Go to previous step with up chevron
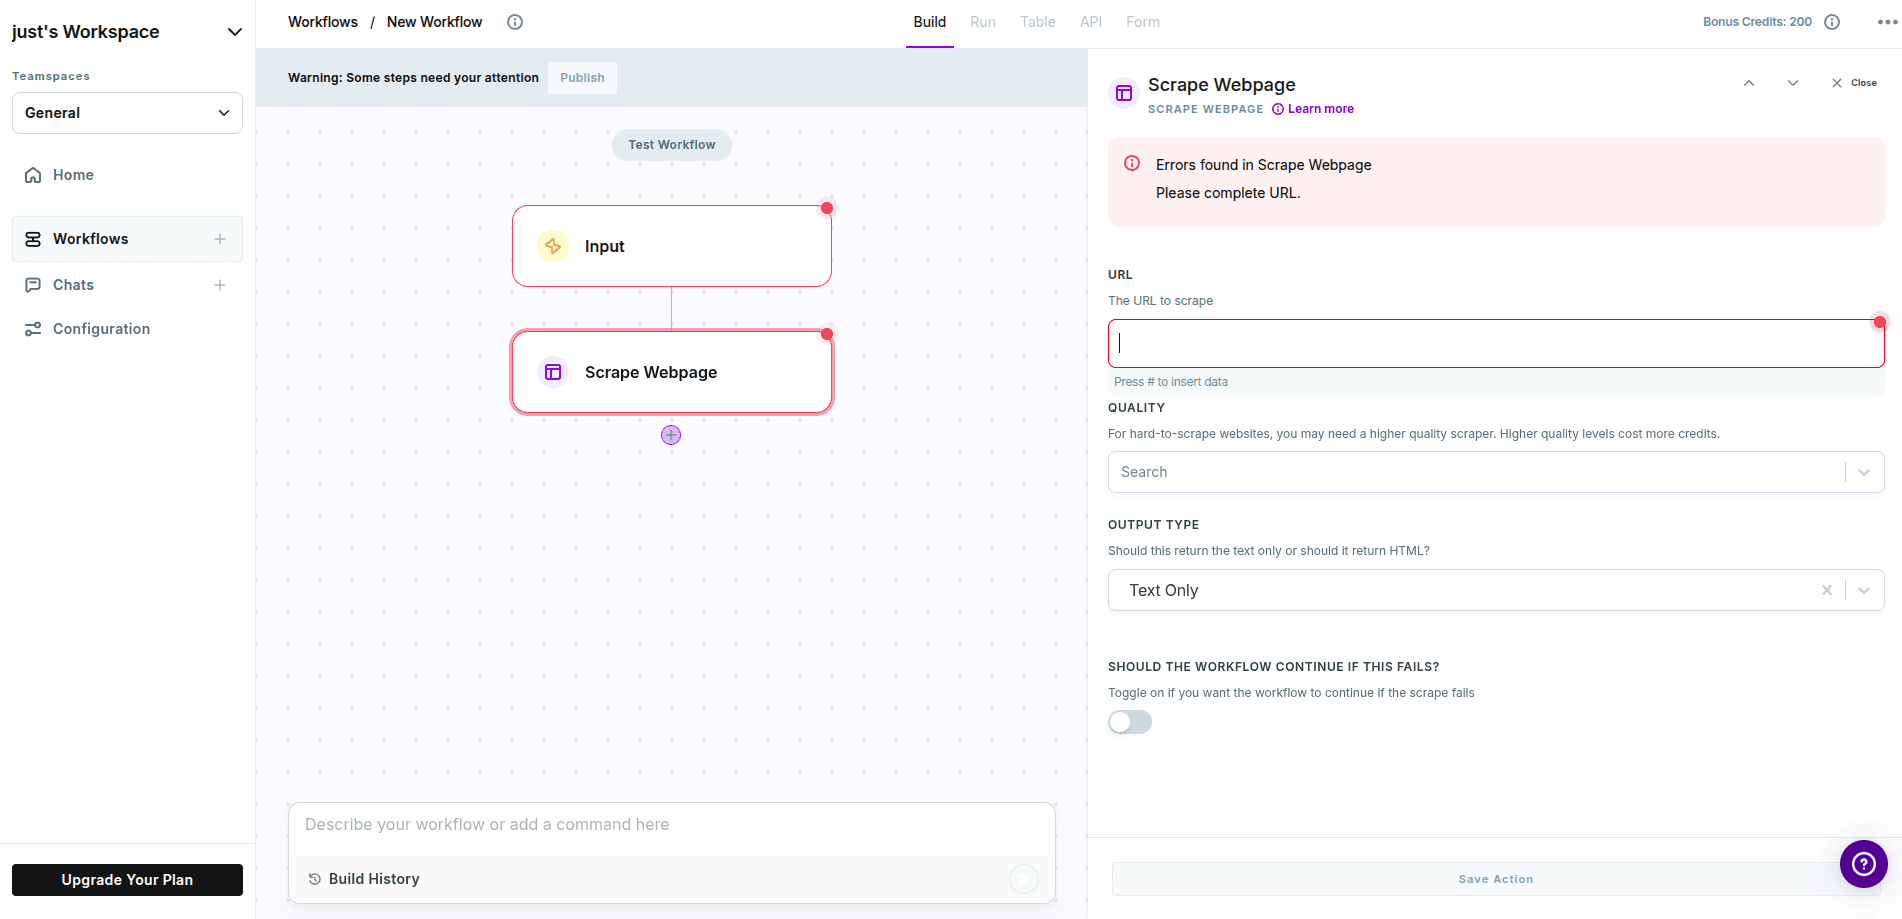 click(1749, 83)
